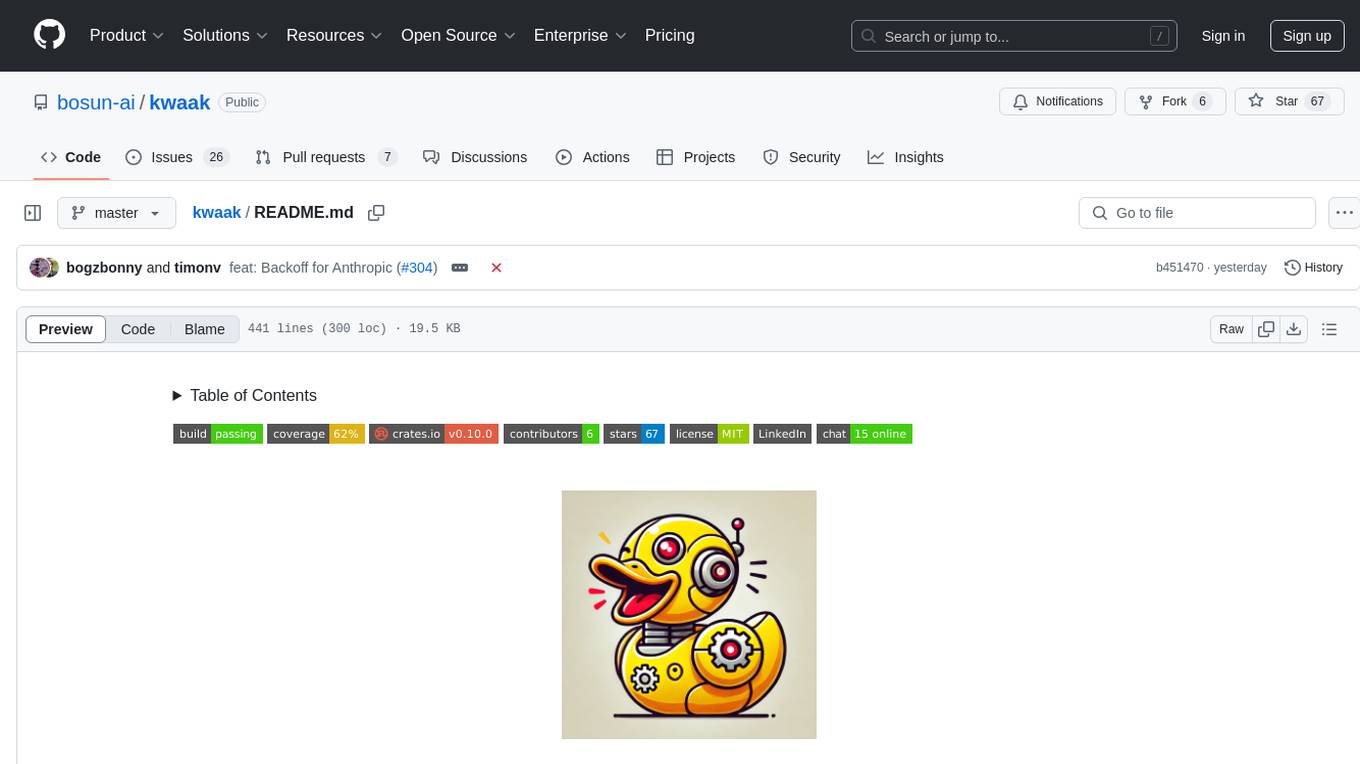
Task: Click the Issues count 26
Action: click(216, 157)
